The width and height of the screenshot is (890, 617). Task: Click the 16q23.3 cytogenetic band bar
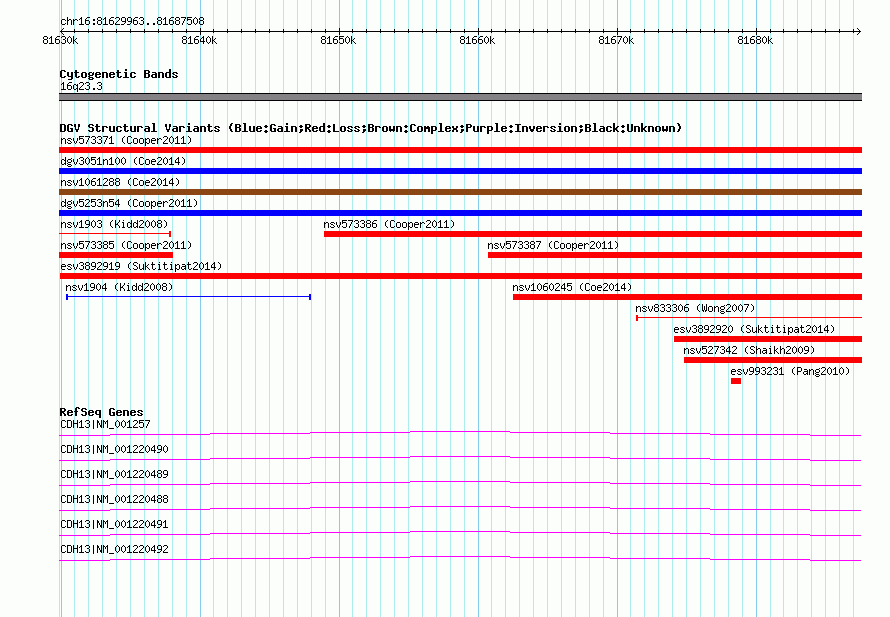pos(460,97)
